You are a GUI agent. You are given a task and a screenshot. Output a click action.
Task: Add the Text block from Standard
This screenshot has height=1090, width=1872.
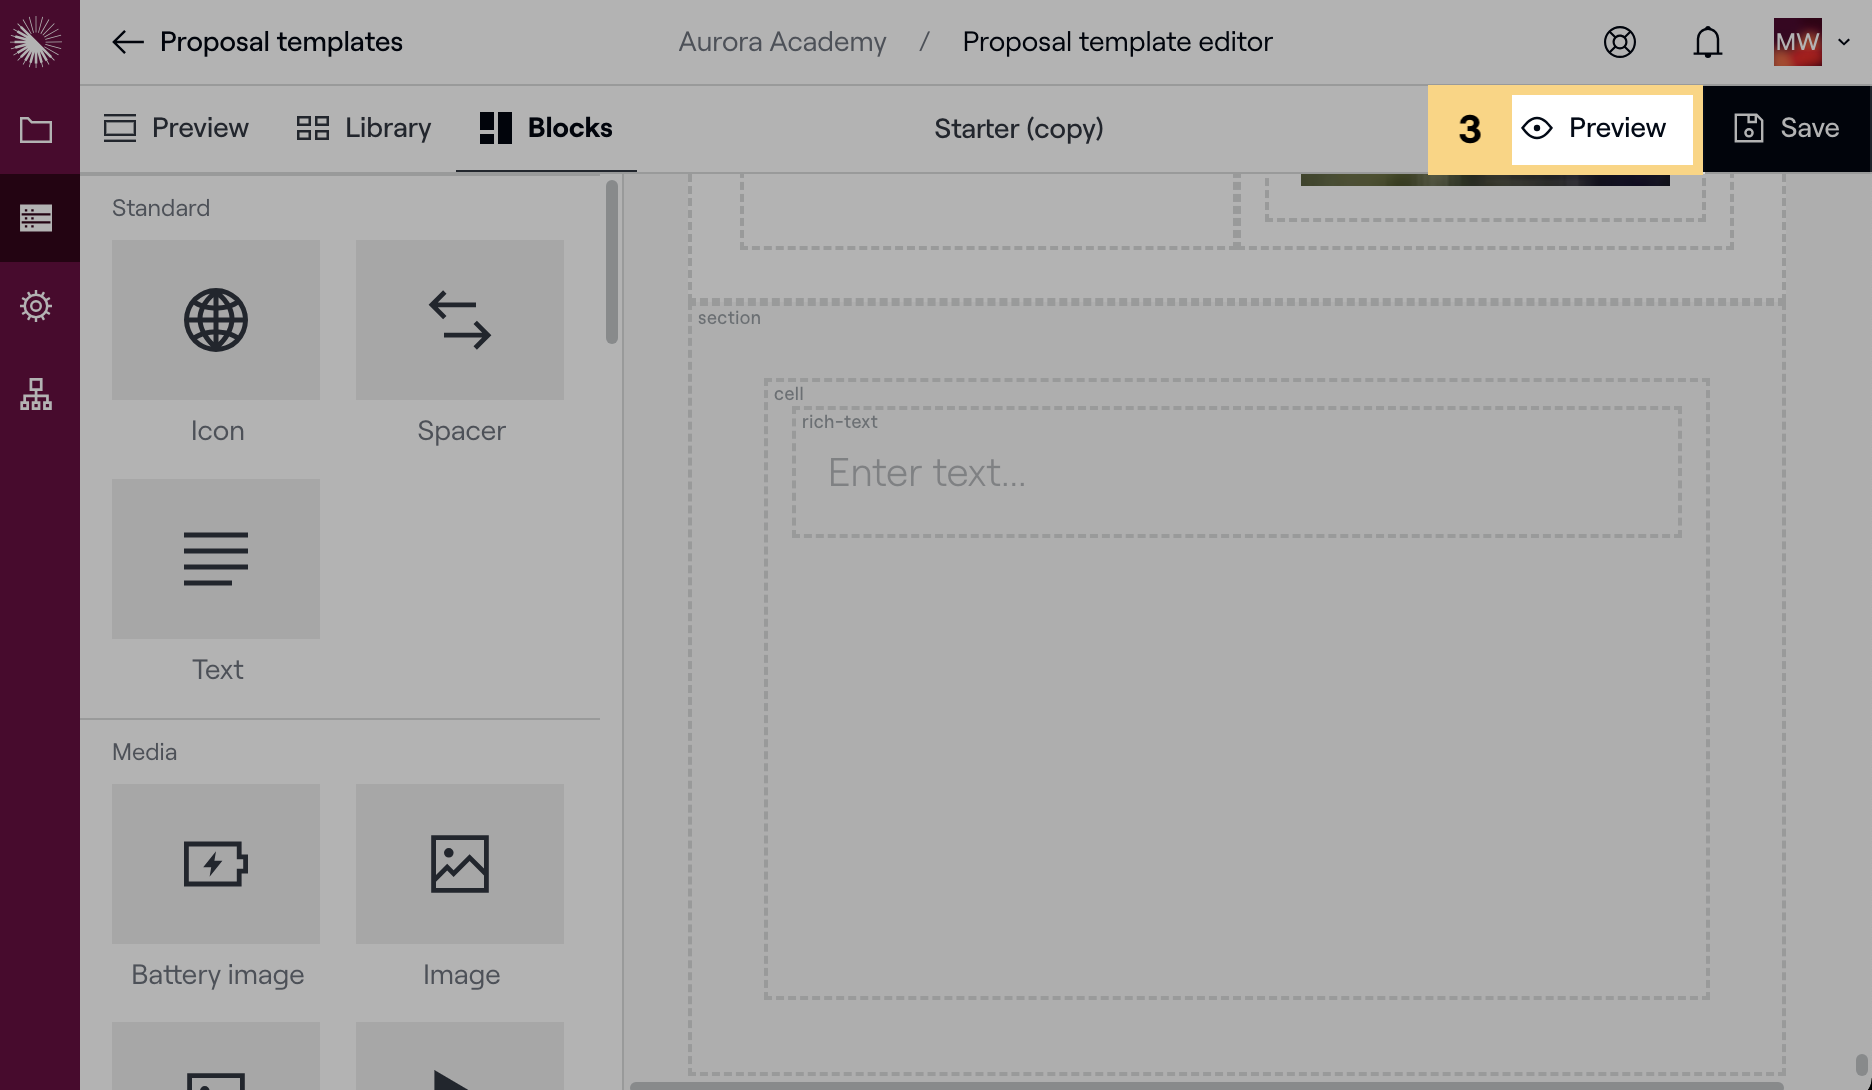(x=216, y=559)
